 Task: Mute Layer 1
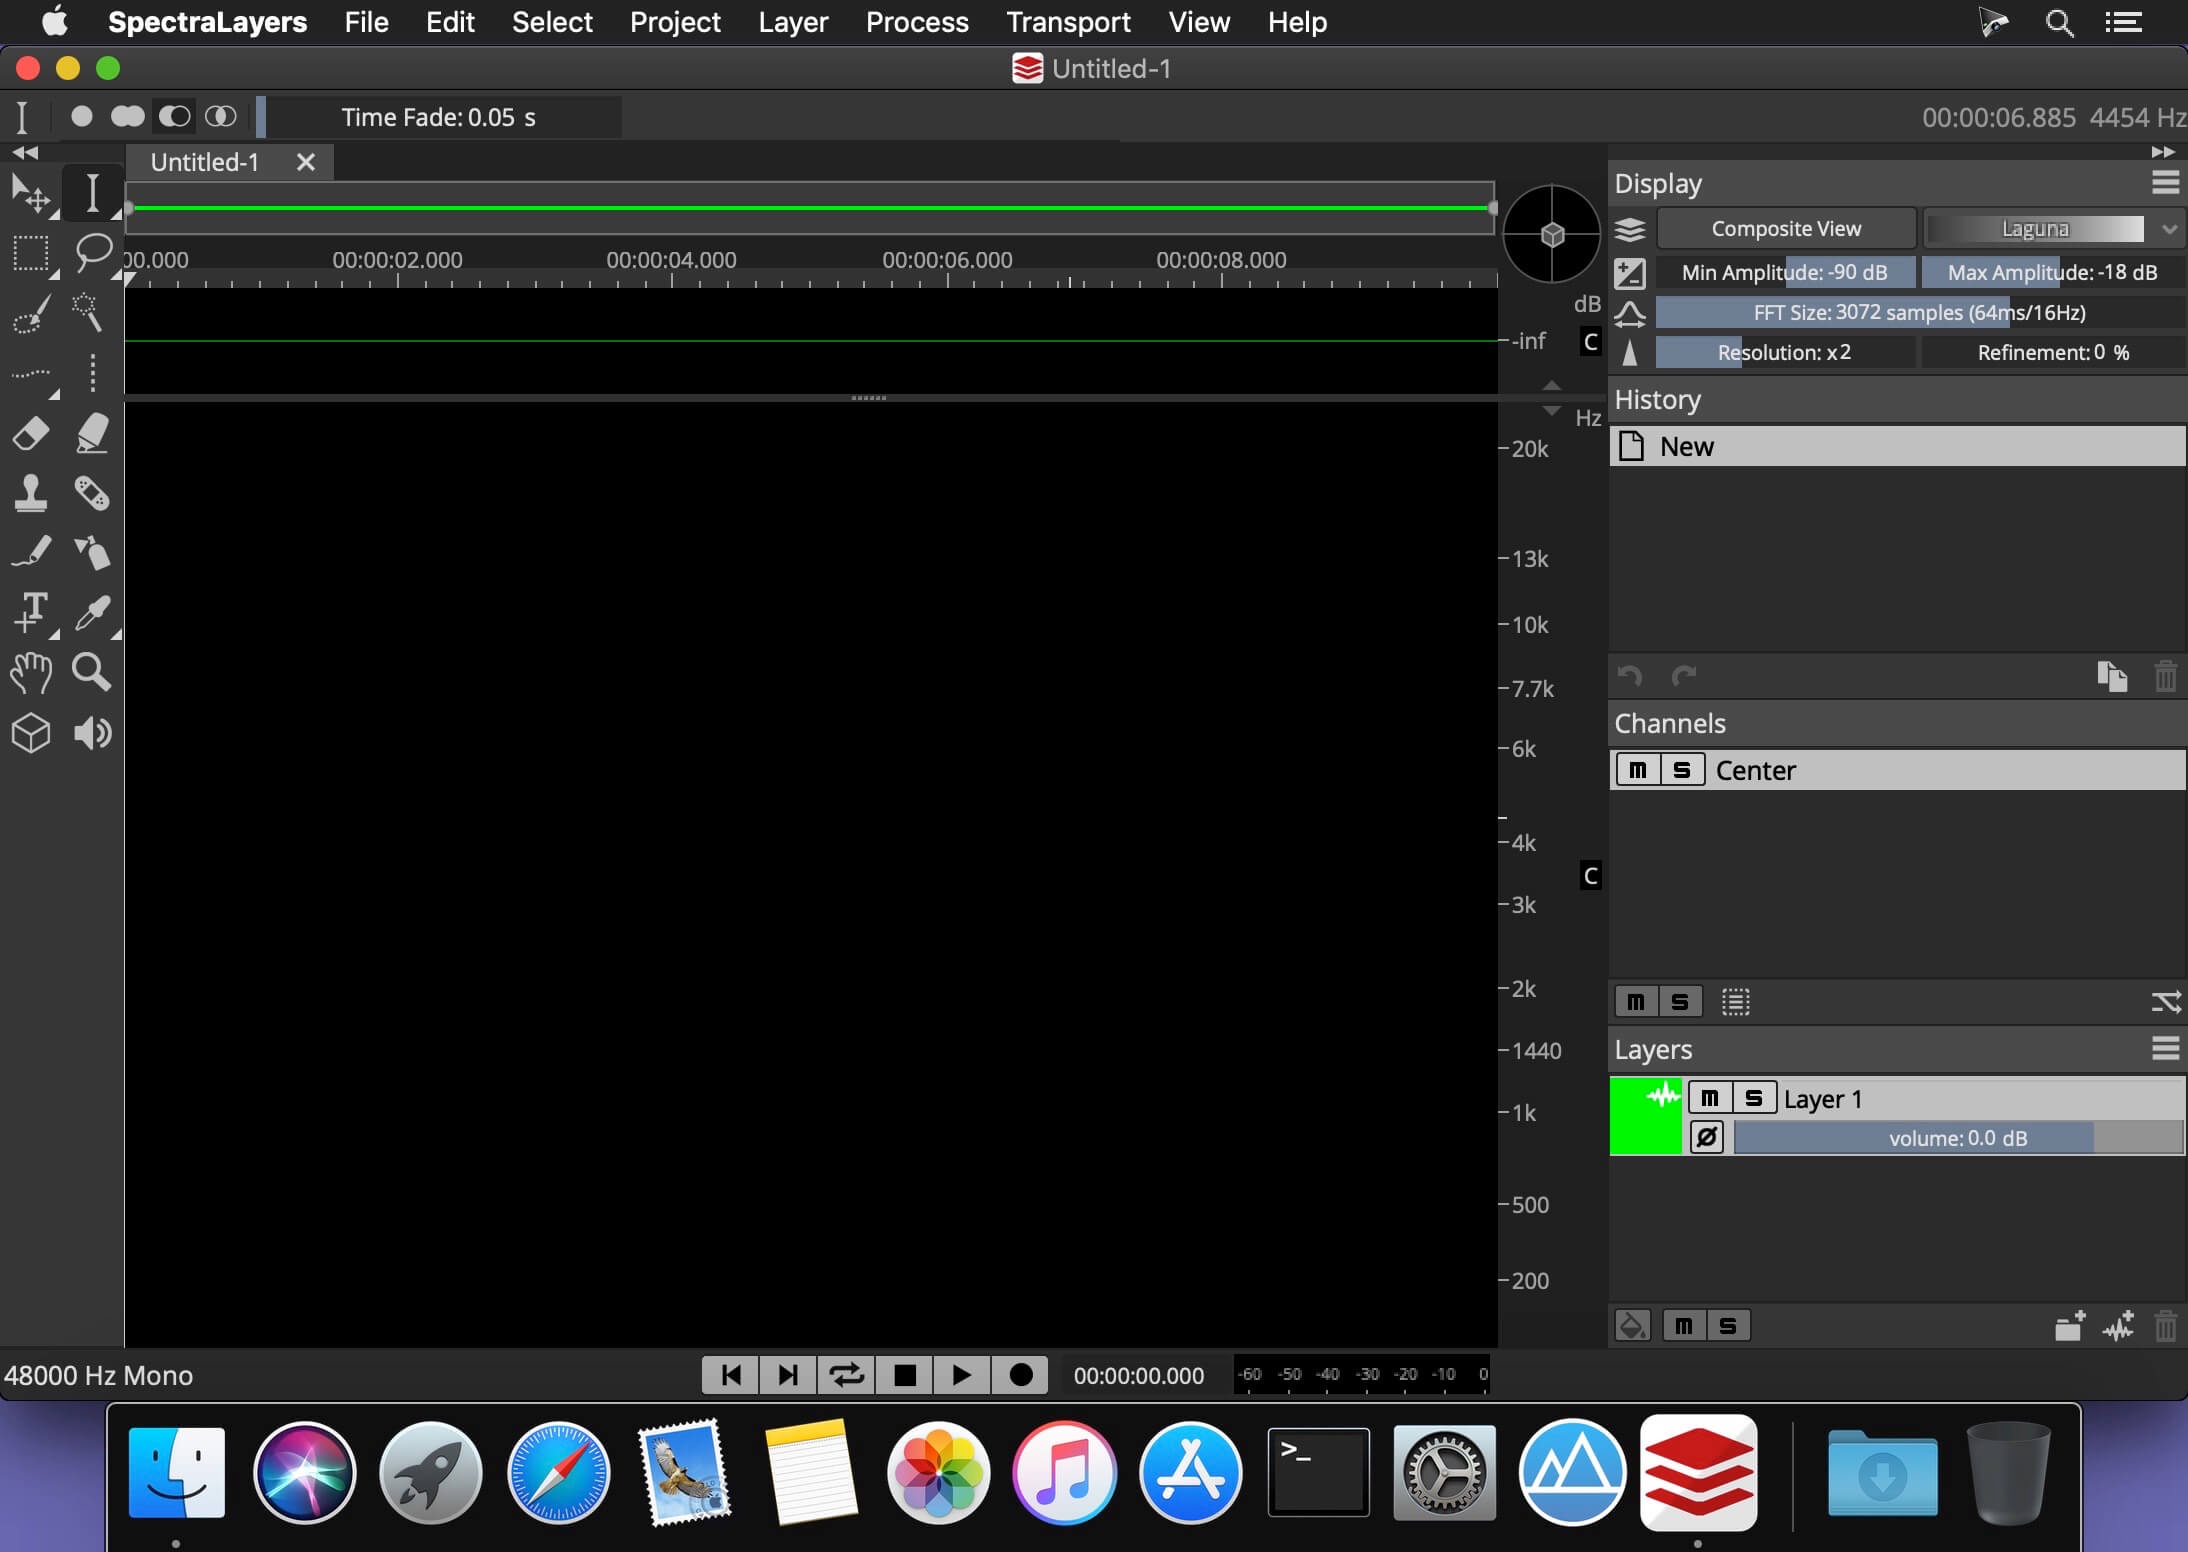pyautogui.click(x=1710, y=1098)
